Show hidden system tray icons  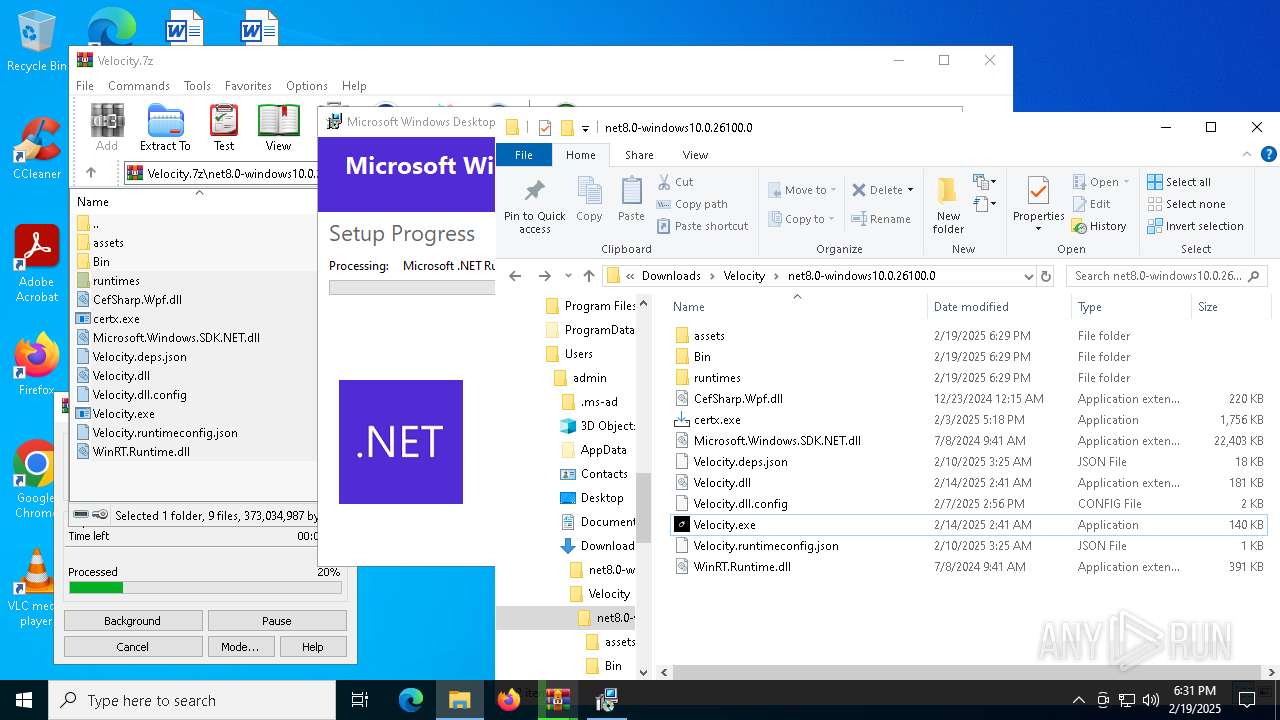[x=1078, y=700]
